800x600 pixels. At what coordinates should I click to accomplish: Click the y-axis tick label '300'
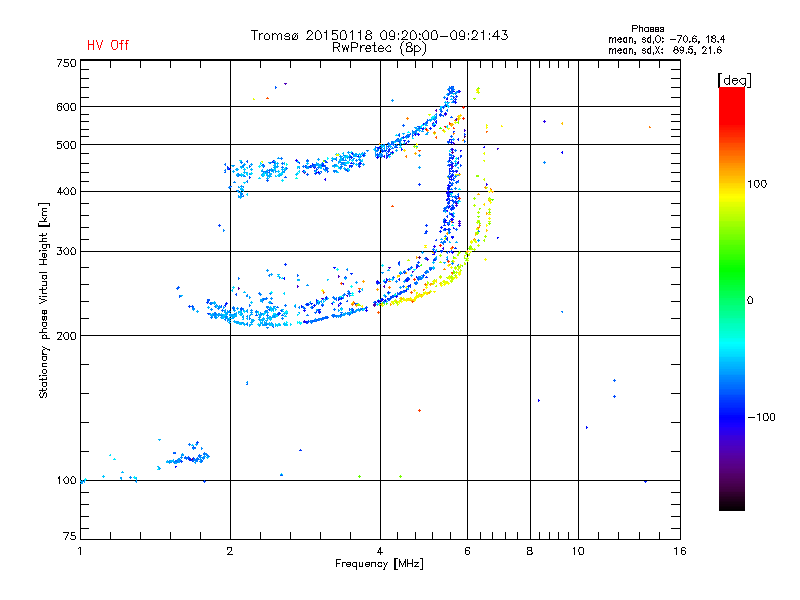66,252
